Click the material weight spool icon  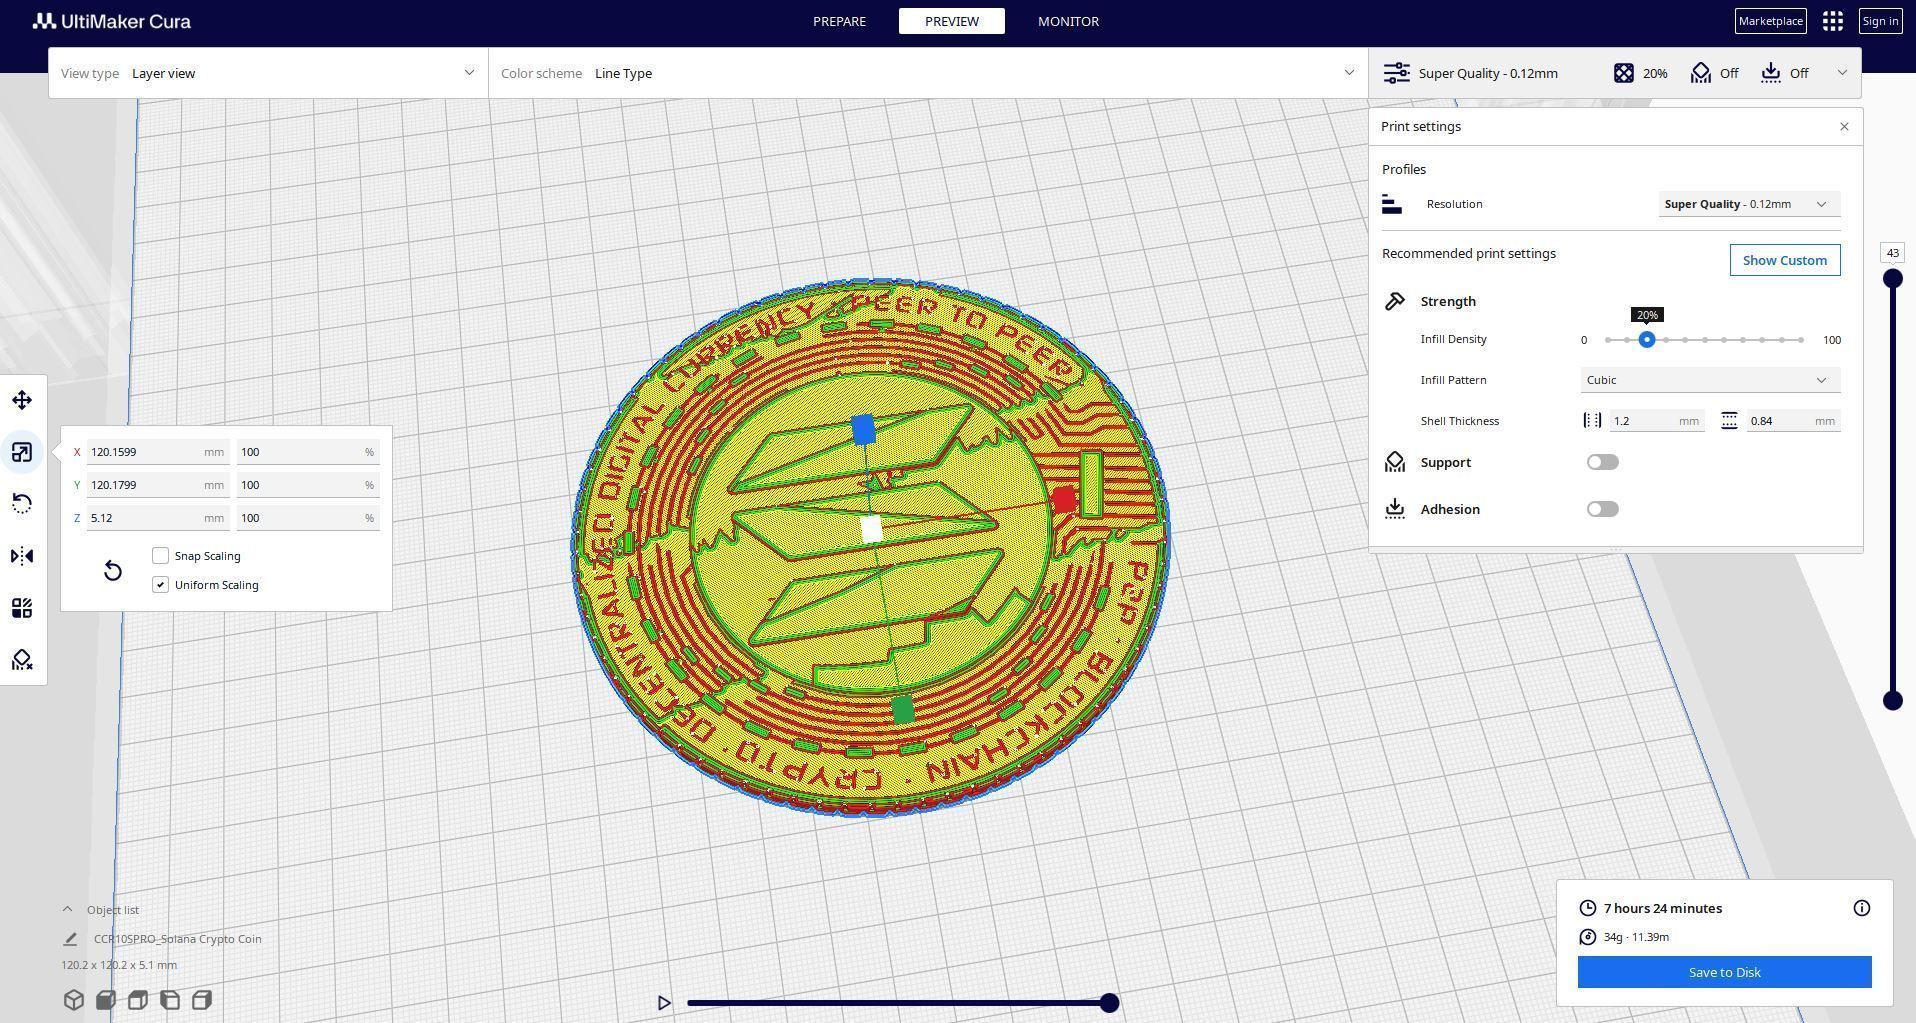pyautogui.click(x=1588, y=937)
